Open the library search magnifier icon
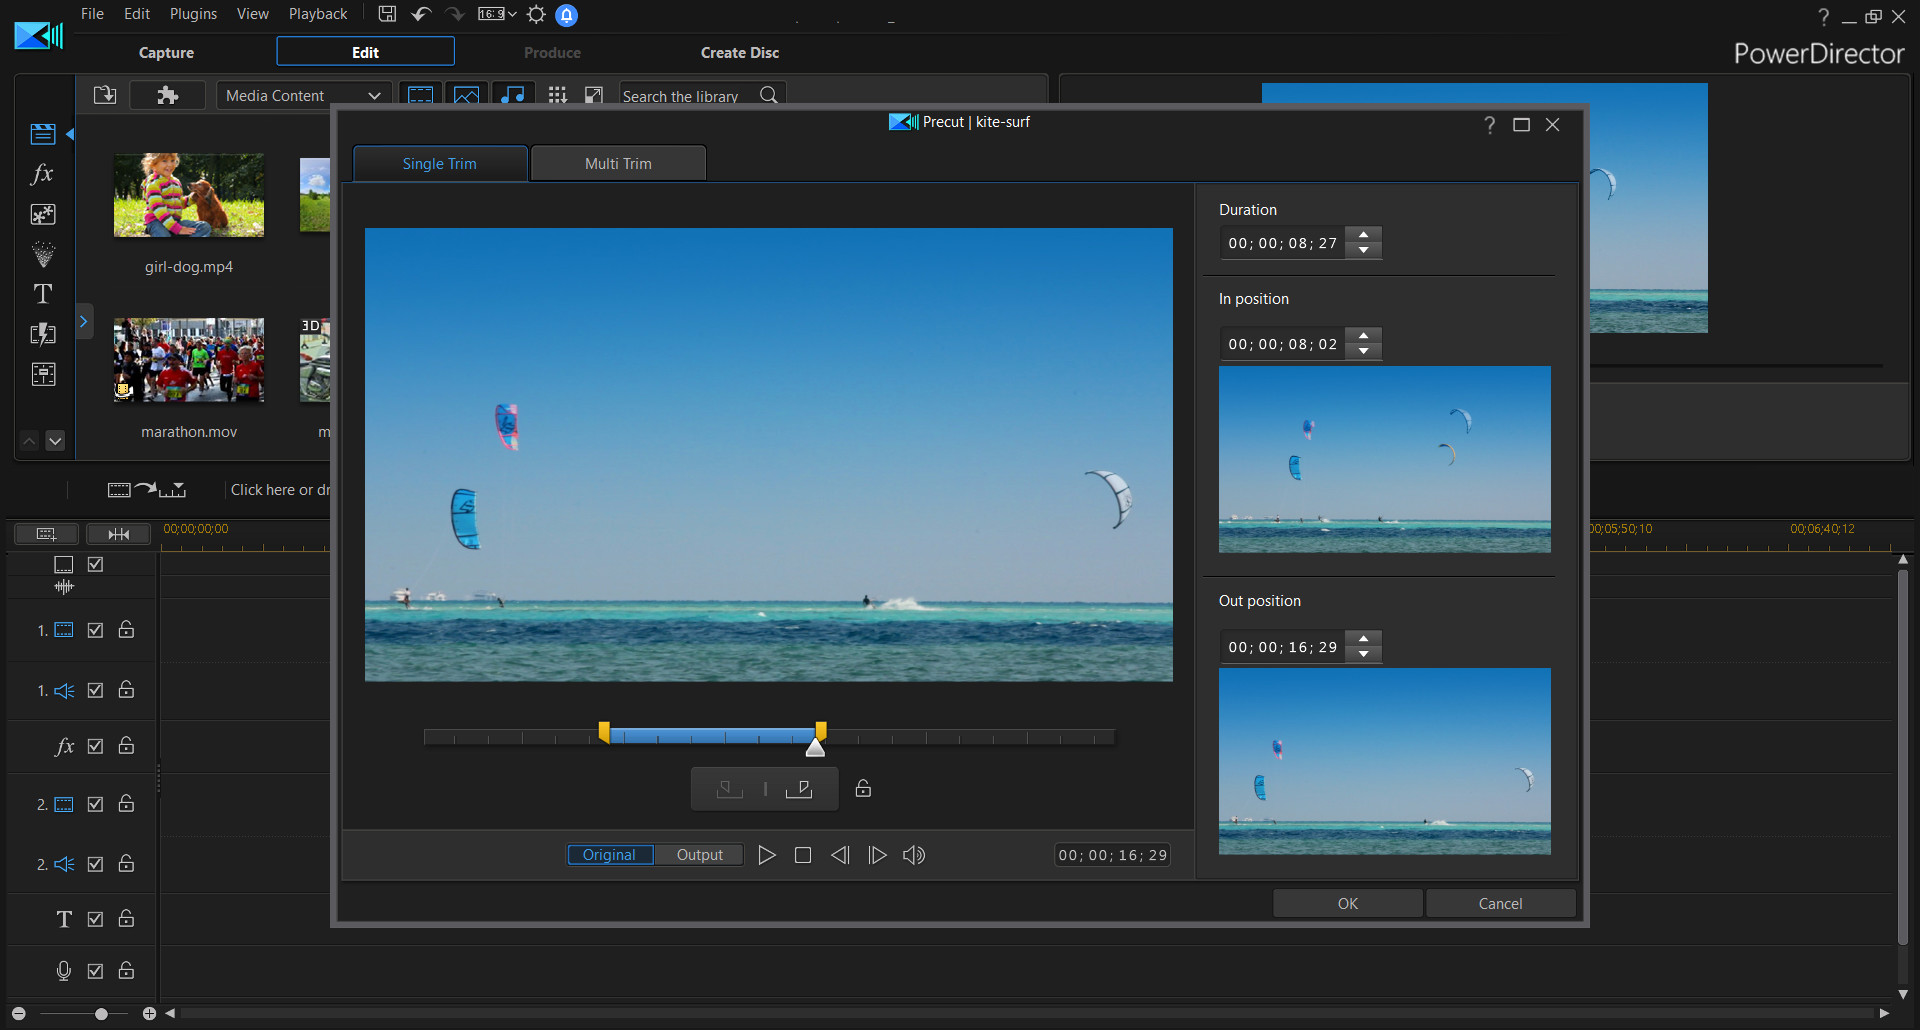Viewport: 1920px width, 1030px height. (x=768, y=95)
